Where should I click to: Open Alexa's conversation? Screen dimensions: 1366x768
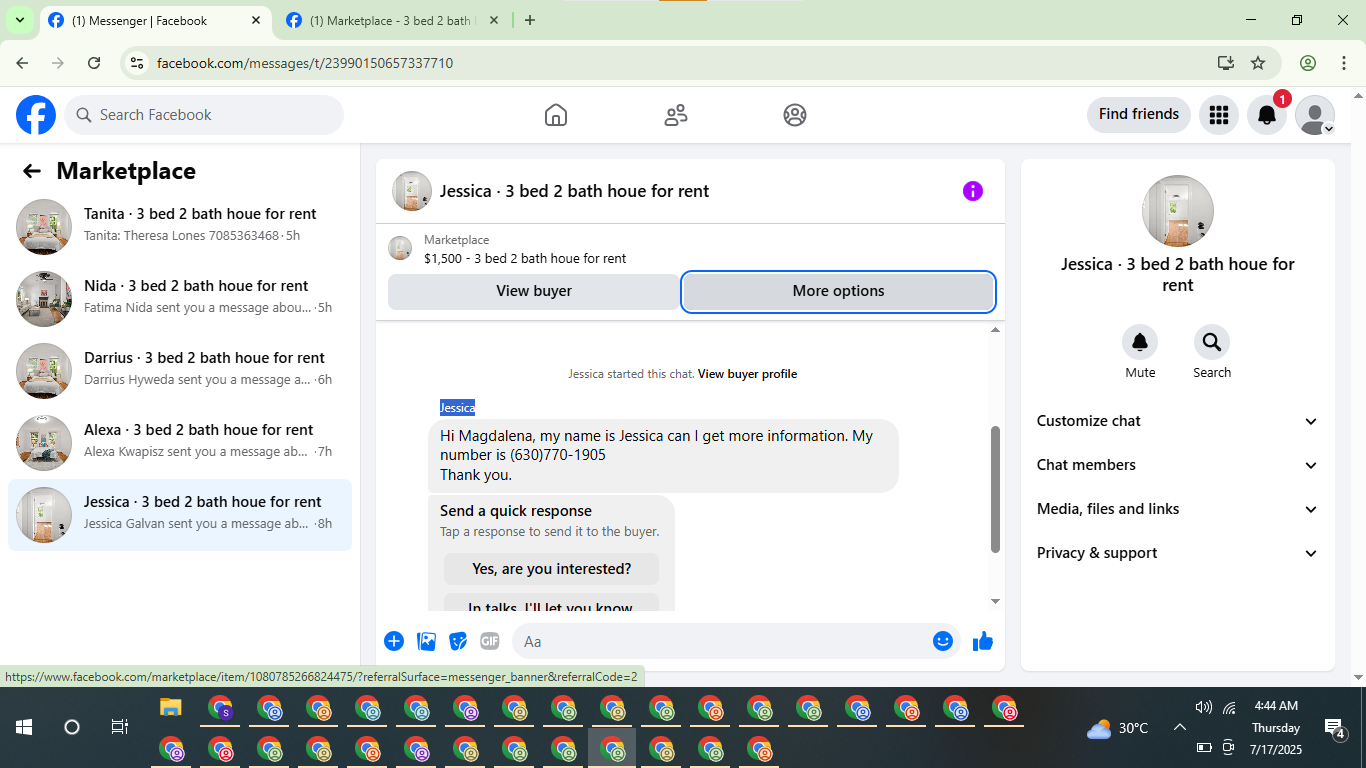tap(180, 443)
